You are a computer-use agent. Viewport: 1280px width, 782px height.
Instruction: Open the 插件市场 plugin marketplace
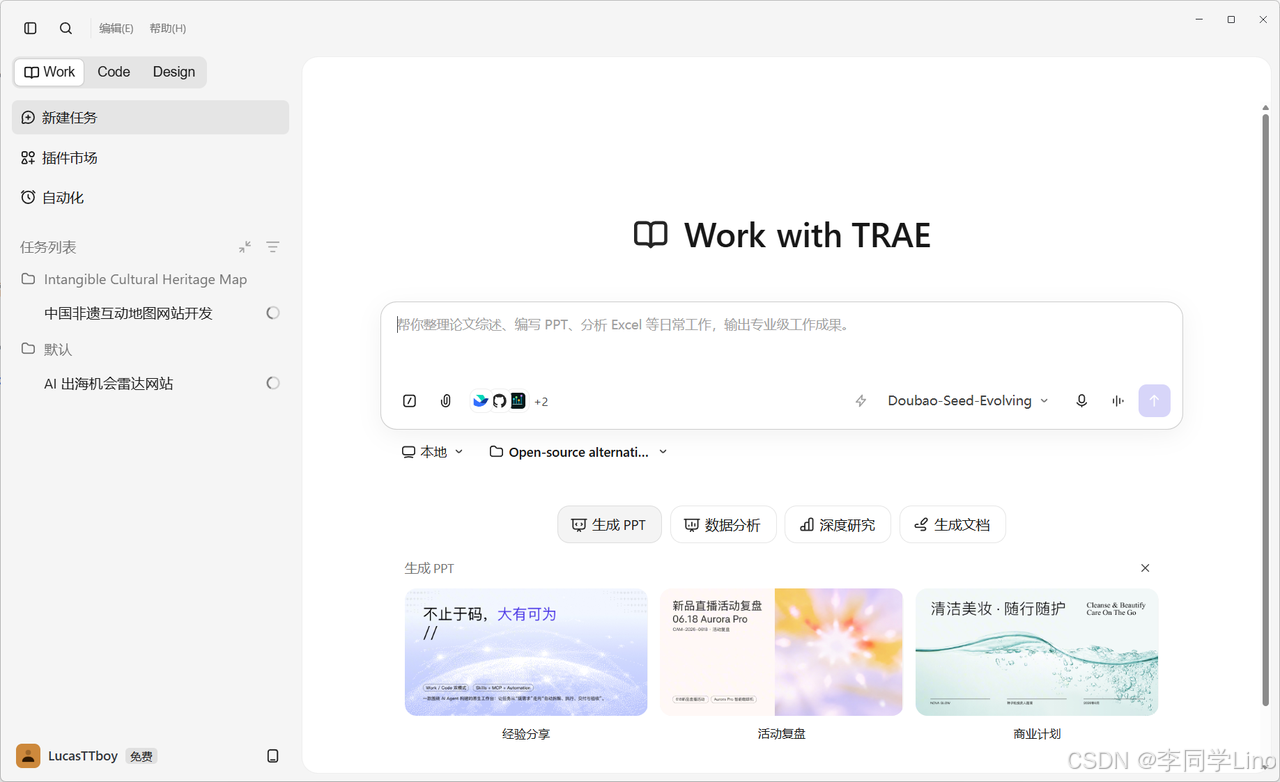(x=150, y=158)
